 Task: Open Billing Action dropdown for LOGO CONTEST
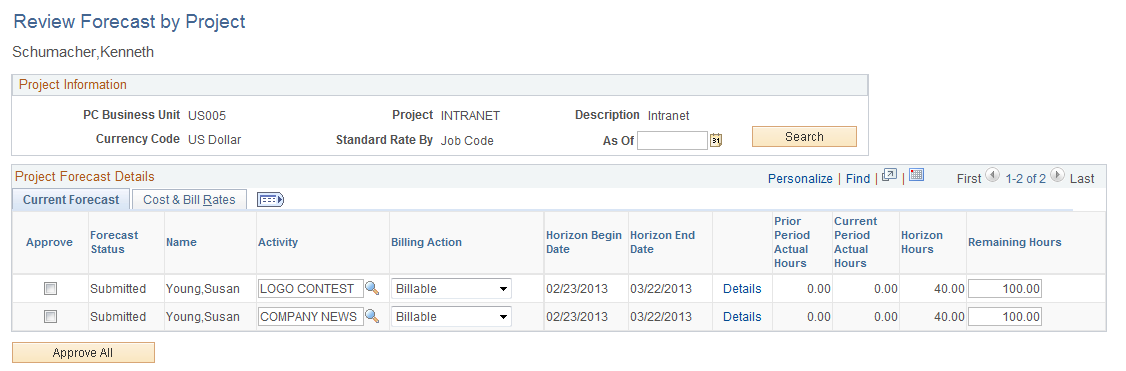tap(452, 288)
